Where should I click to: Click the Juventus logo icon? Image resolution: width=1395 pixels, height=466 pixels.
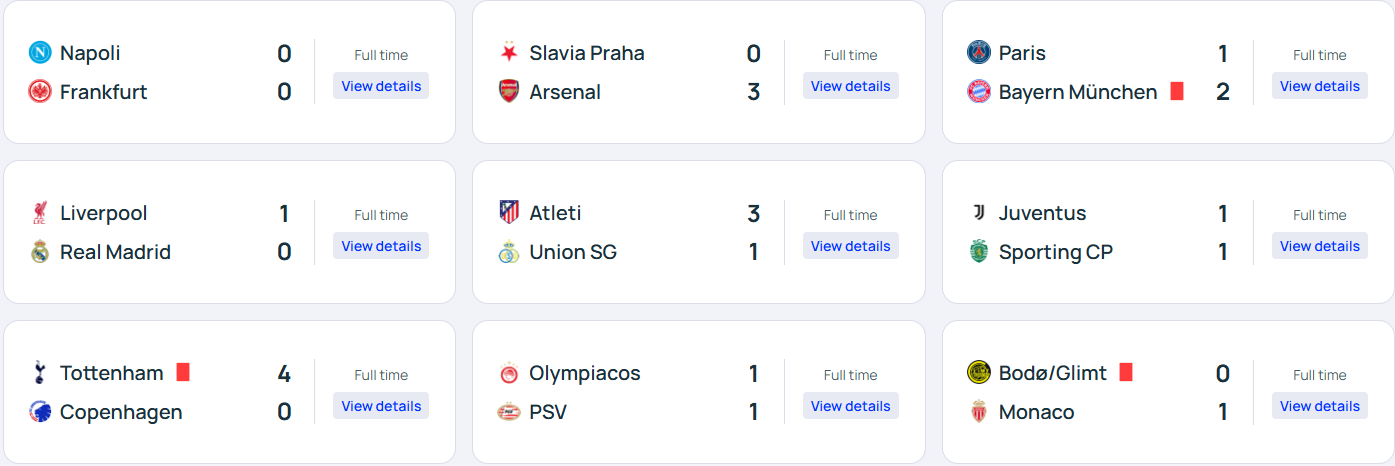coord(978,213)
